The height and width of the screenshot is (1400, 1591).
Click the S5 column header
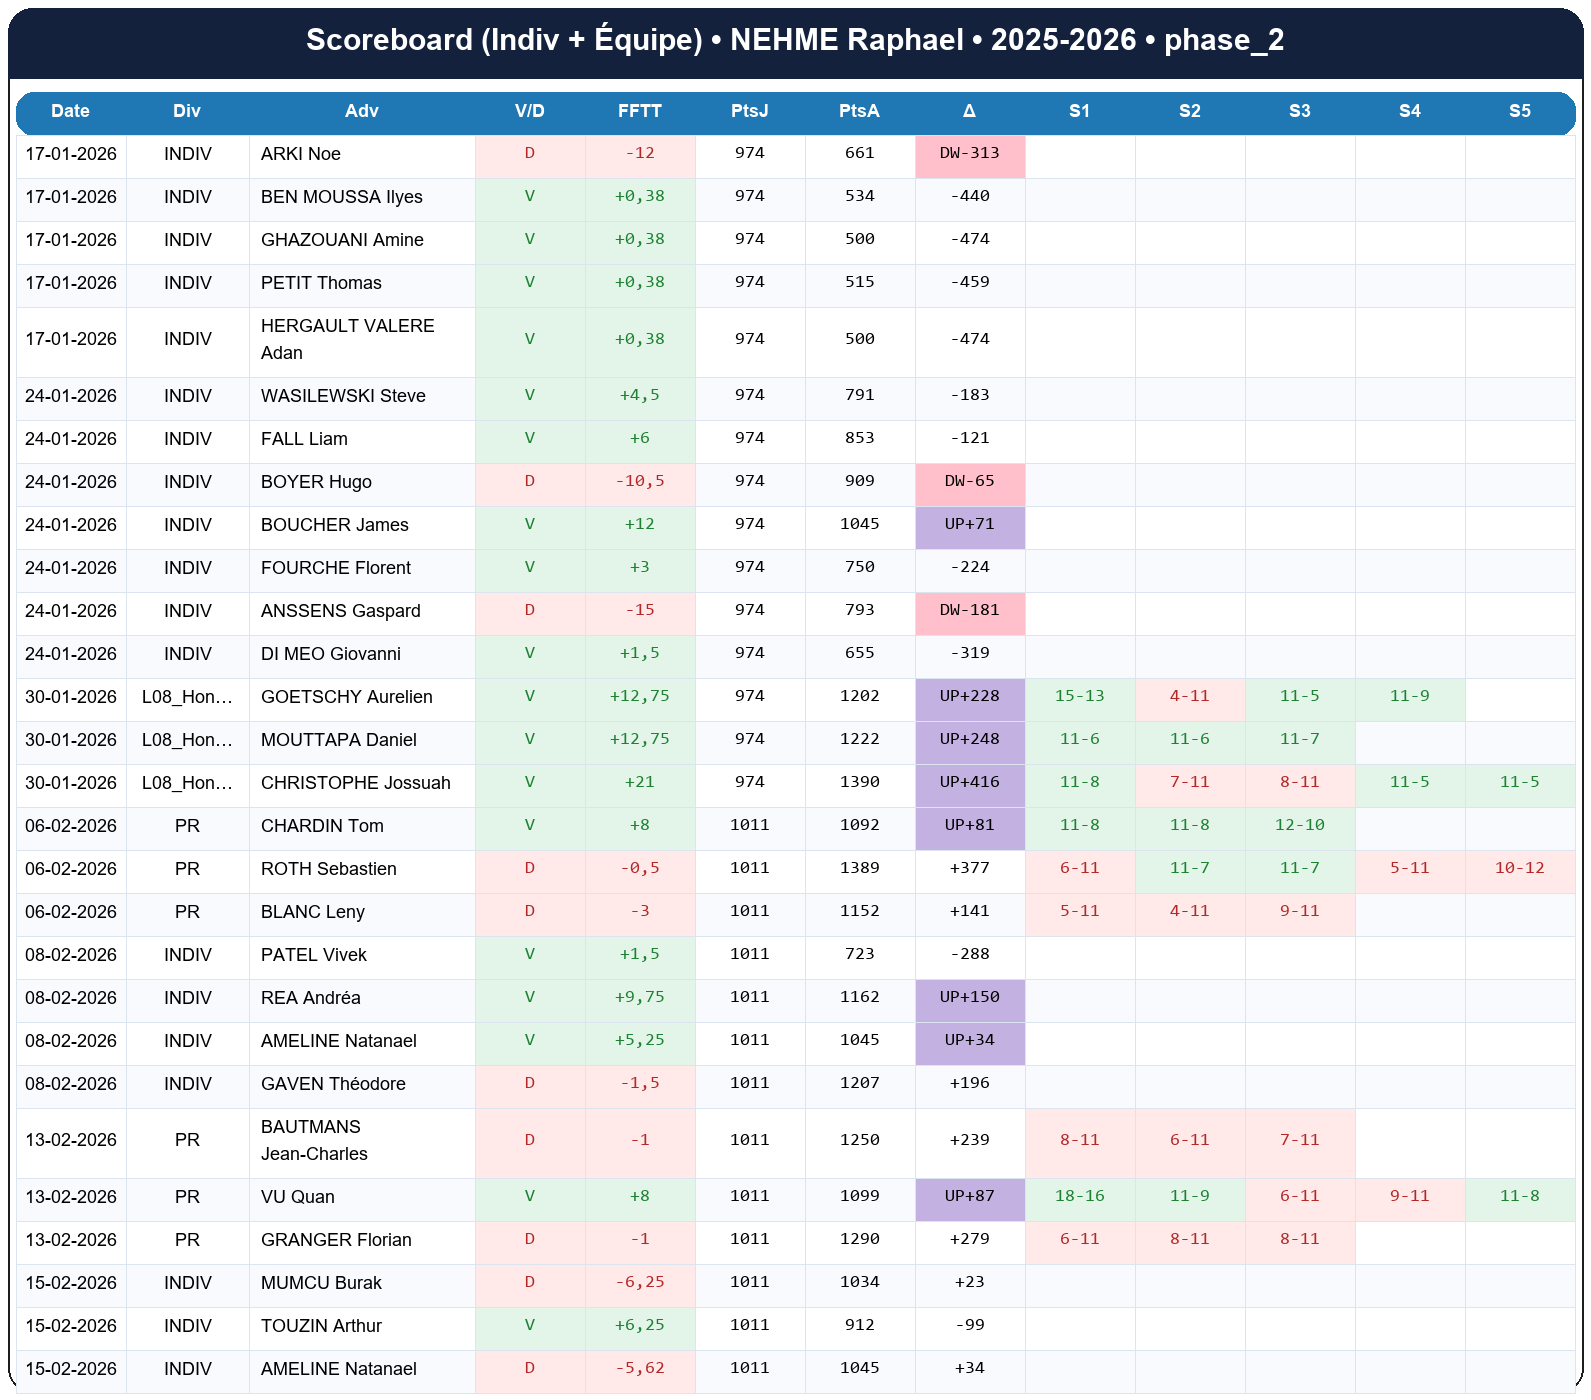[x=1519, y=111]
